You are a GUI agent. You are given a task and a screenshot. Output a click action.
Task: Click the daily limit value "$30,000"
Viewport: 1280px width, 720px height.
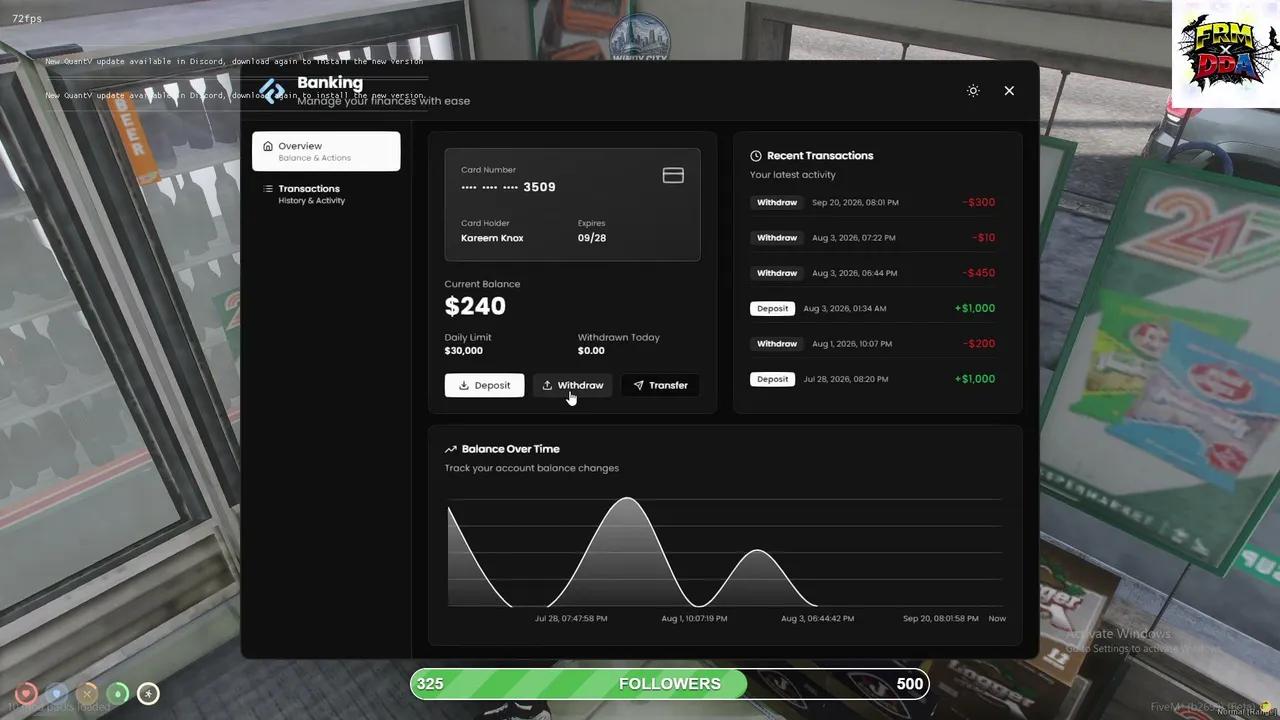(464, 351)
